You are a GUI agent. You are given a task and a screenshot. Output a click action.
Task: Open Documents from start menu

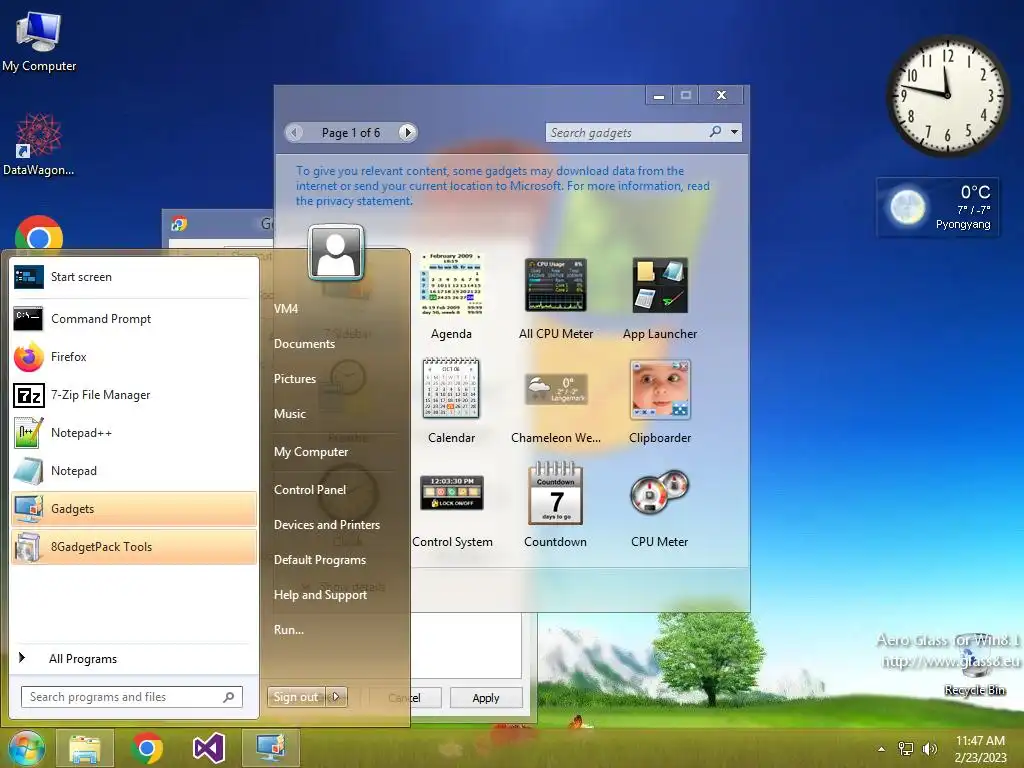pos(304,344)
